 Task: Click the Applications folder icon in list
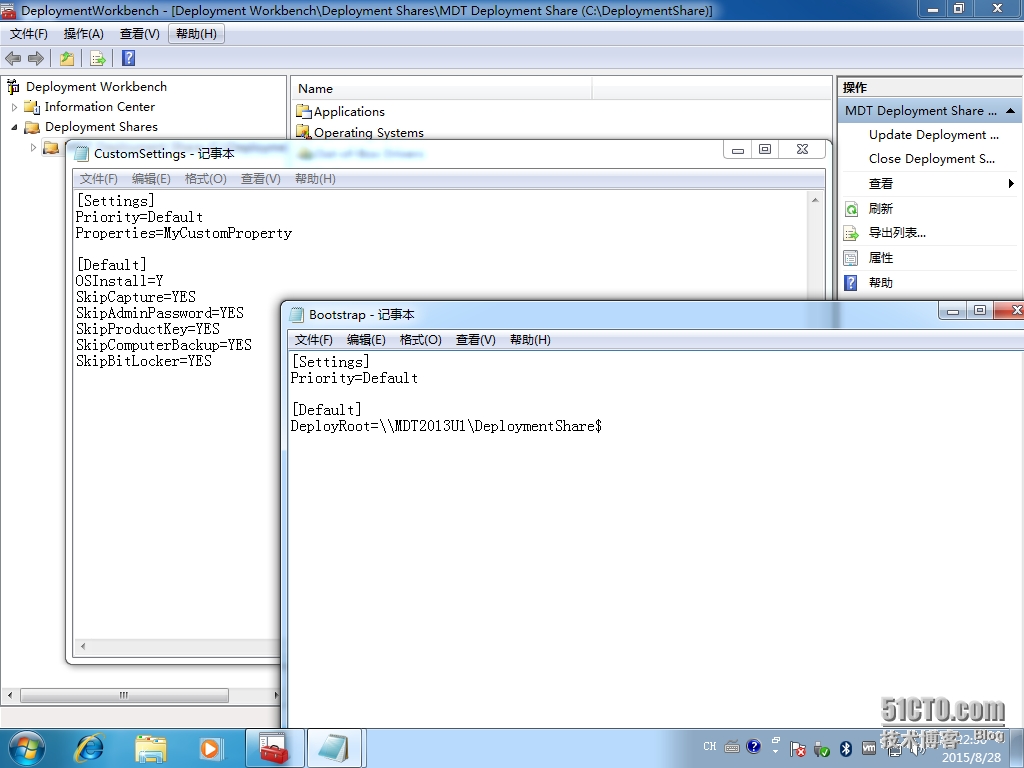coord(304,112)
